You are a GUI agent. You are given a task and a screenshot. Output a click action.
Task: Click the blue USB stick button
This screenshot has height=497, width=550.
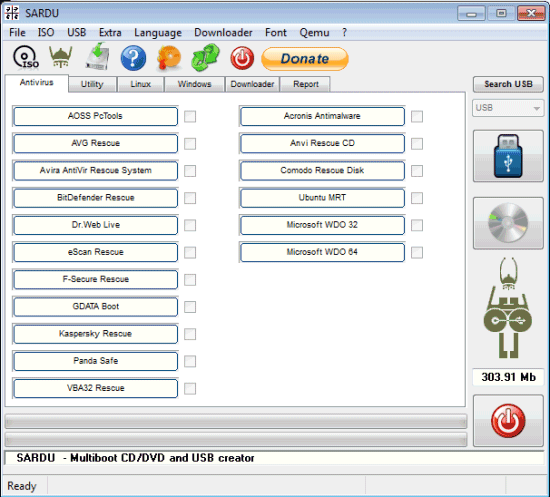[508, 156]
